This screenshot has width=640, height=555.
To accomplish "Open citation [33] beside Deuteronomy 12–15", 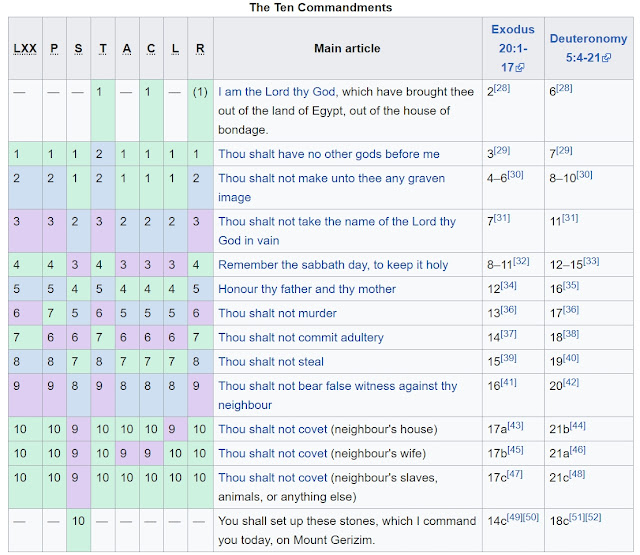I will click(591, 261).
